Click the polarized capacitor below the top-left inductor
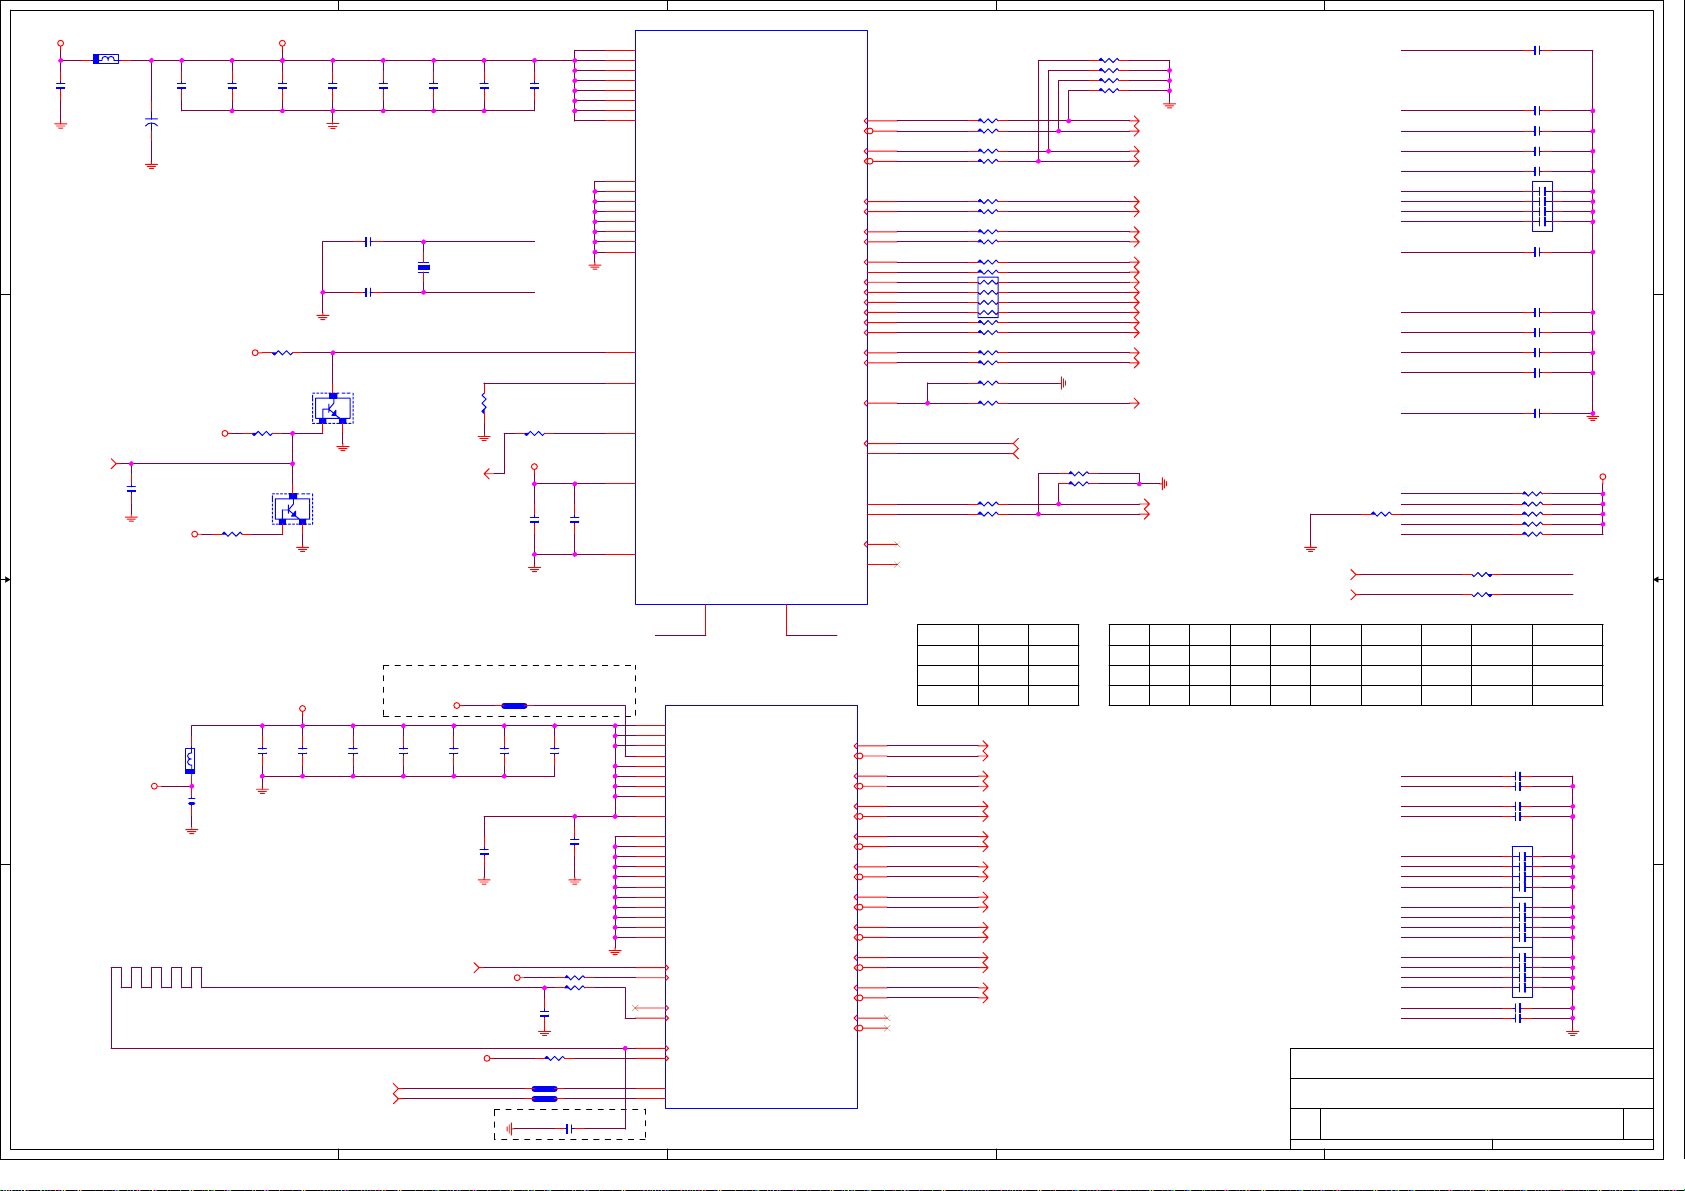 (x=151, y=122)
